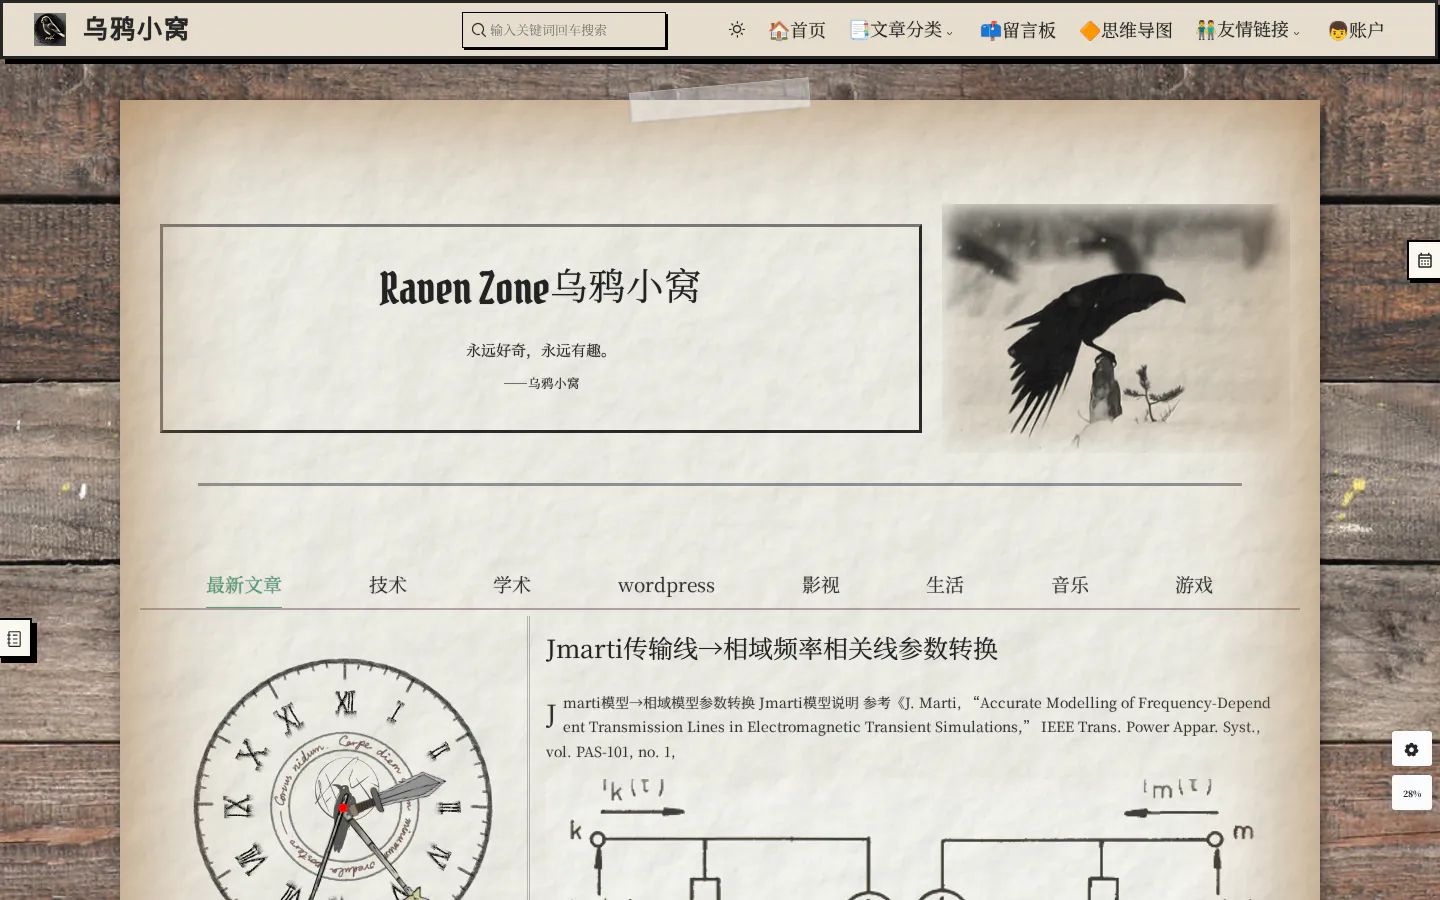1440x900 pixels.
Task: Expand the 友情链接 dropdown menu
Action: click(1249, 30)
